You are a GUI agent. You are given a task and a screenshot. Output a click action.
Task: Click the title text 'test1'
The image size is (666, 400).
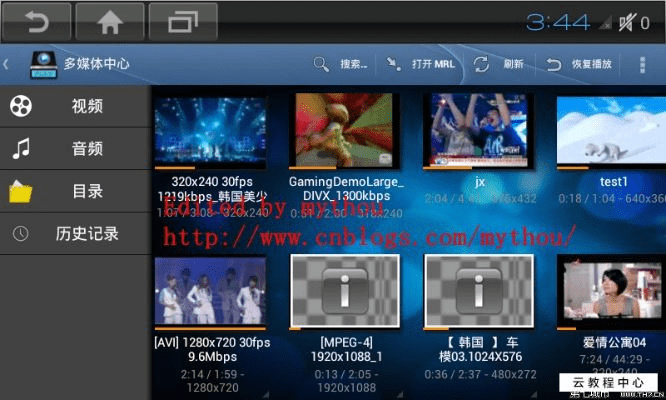613,182
